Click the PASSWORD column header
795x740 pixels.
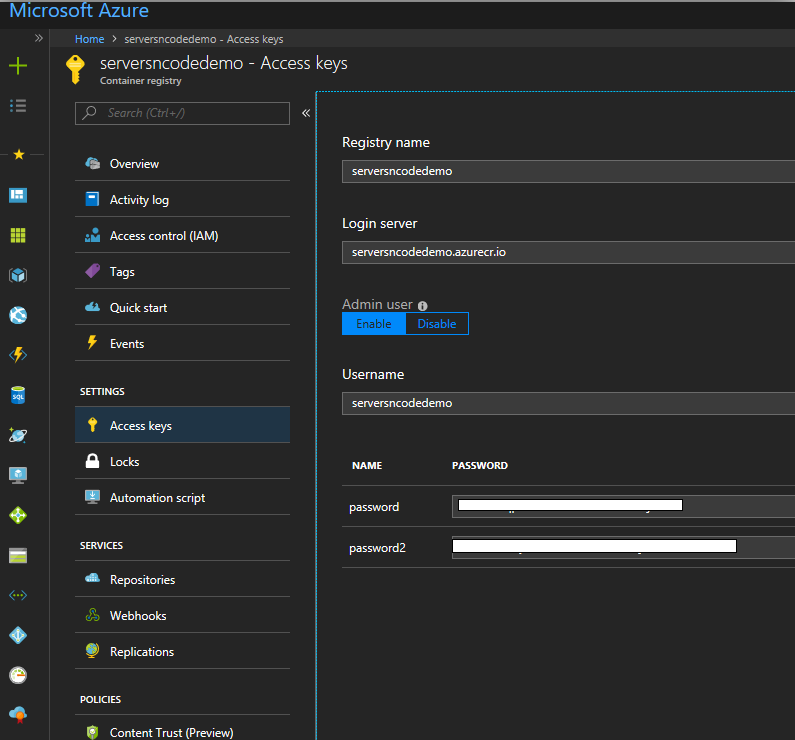pyautogui.click(x=480, y=465)
